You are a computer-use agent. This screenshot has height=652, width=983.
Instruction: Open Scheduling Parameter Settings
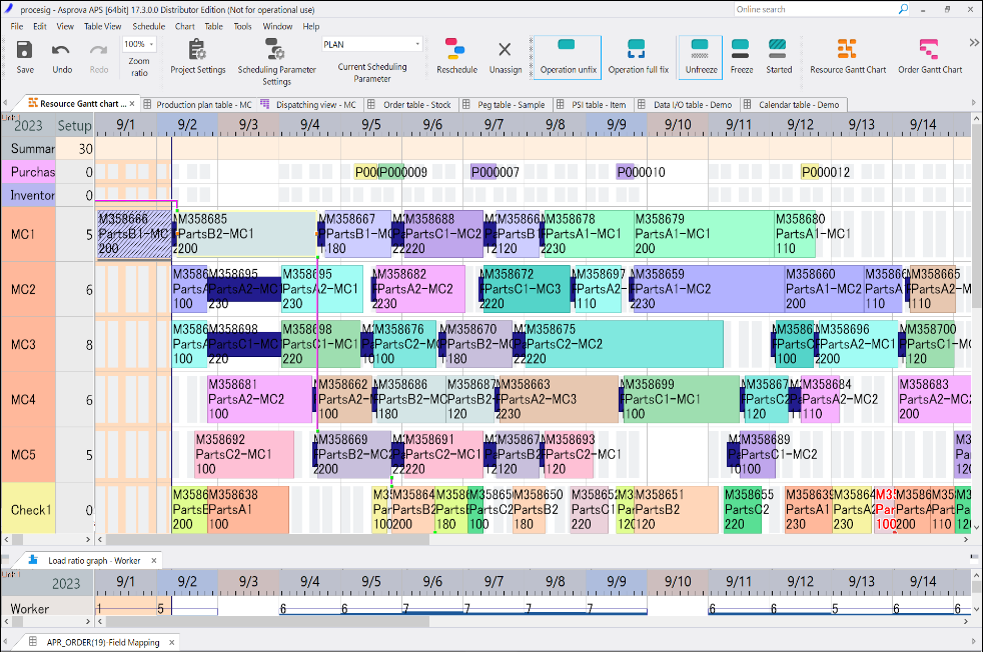(276, 61)
